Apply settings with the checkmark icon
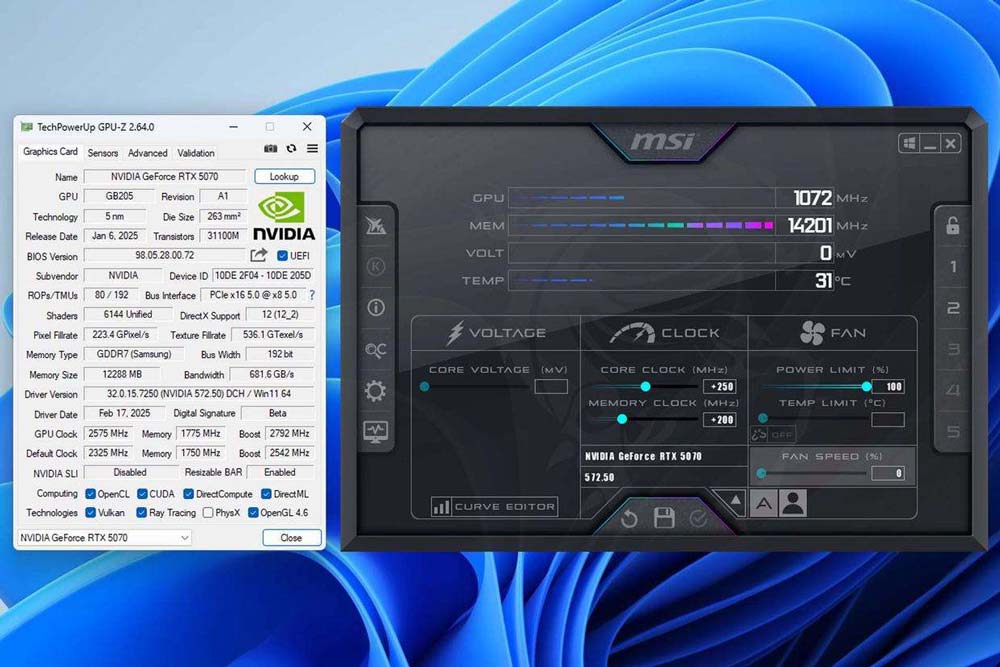1000x667 pixels. click(x=698, y=519)
